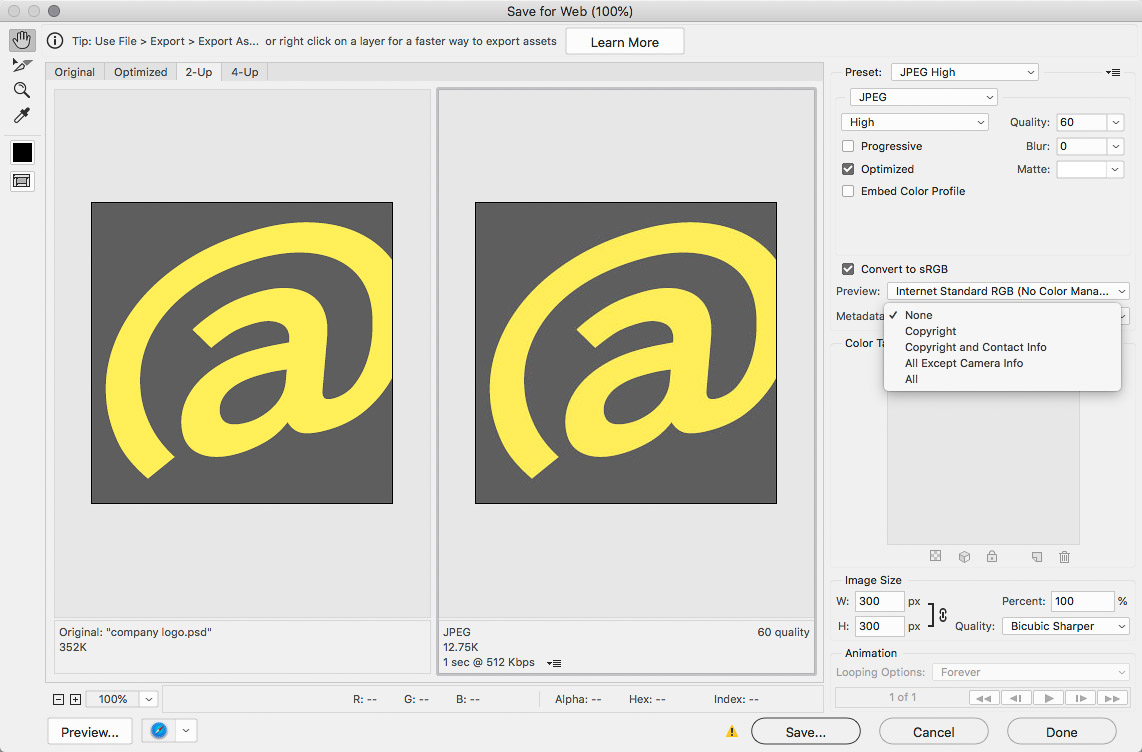This screenshot has width=1142, height=752.
Task: Choose Copyright and Contact Info option
Action: pyautogui.click(x=1002, y=347)
